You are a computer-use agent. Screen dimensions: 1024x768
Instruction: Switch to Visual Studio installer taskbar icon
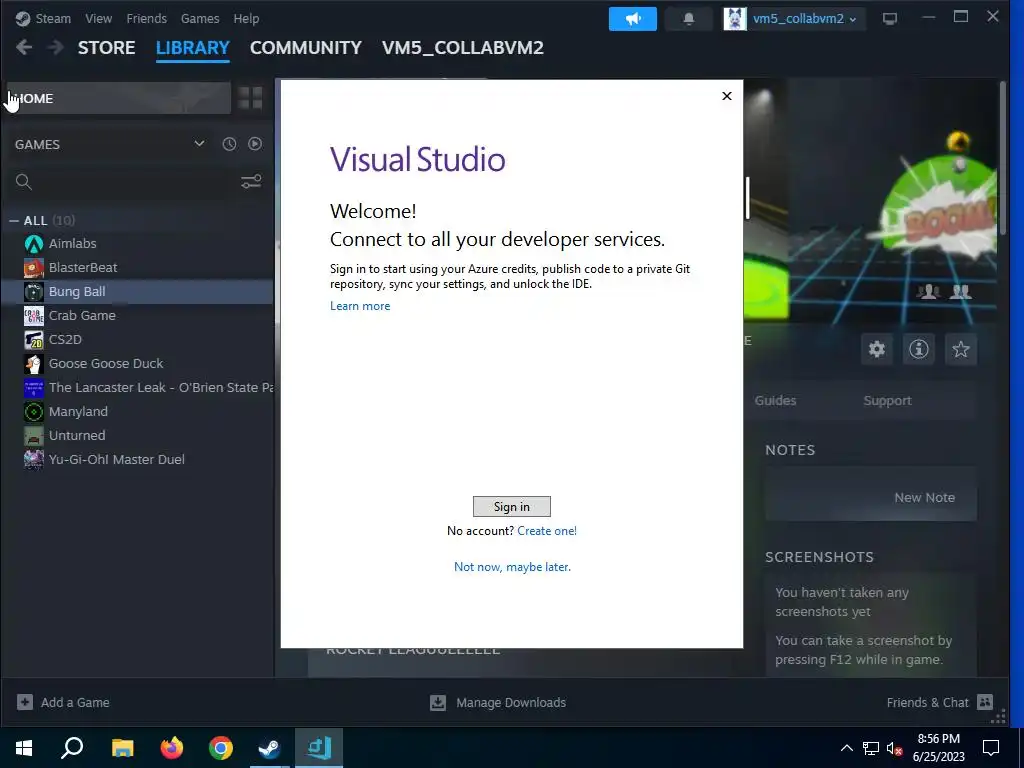click(319, 747)
